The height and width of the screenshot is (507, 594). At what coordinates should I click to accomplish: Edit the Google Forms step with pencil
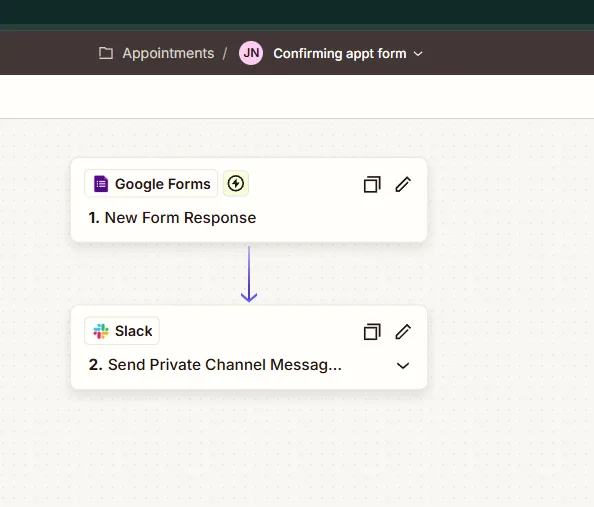[403, 185]
